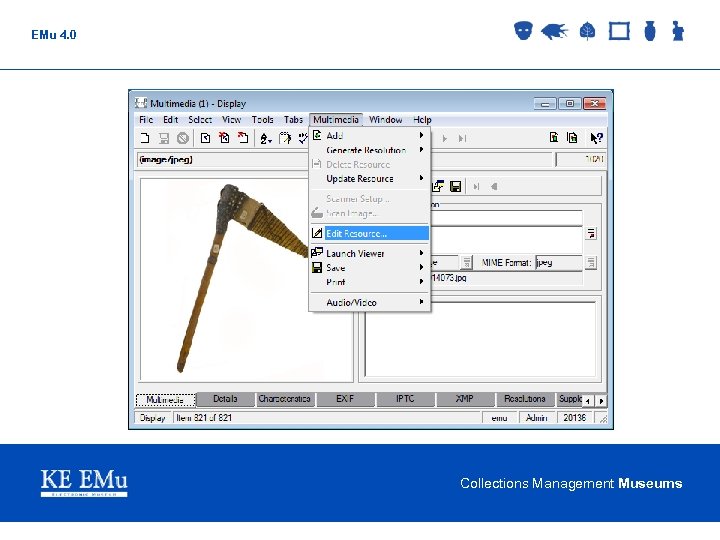Open the Tools menu
Image resolution: width=720 pixels, height=540 pixels.
coord(262,119)
